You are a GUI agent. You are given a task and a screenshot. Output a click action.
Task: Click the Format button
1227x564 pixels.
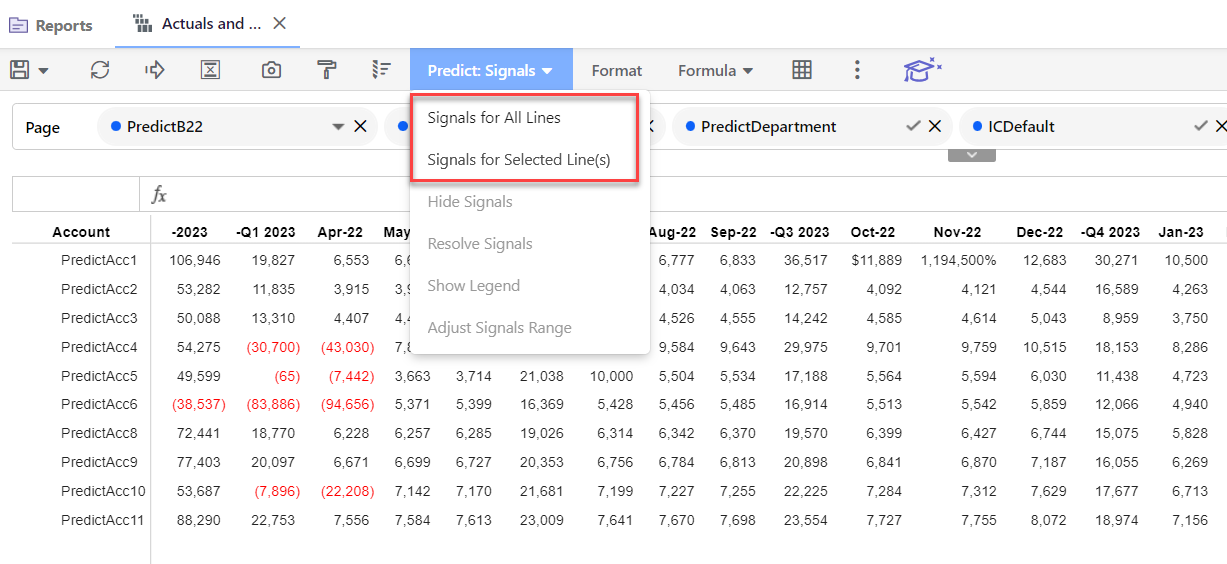pos(617,70)
